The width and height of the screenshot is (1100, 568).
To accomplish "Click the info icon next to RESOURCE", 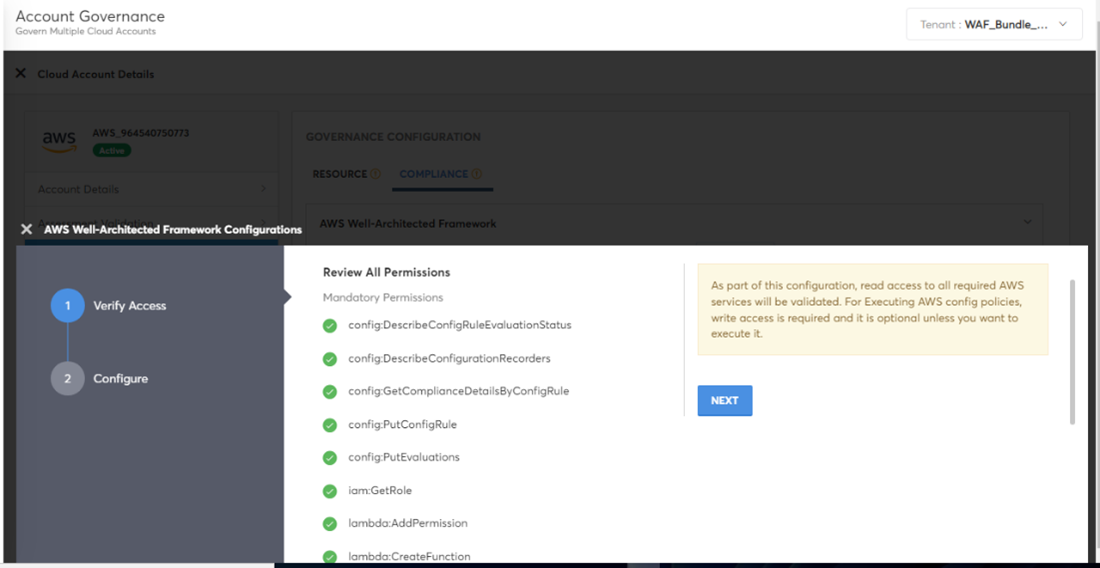I will (375, 174).
